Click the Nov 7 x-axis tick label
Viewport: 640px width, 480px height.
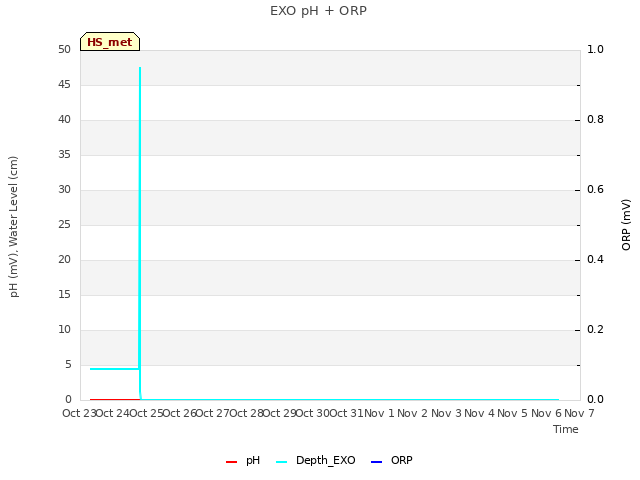pyautogui.click(x=579, y=413)
